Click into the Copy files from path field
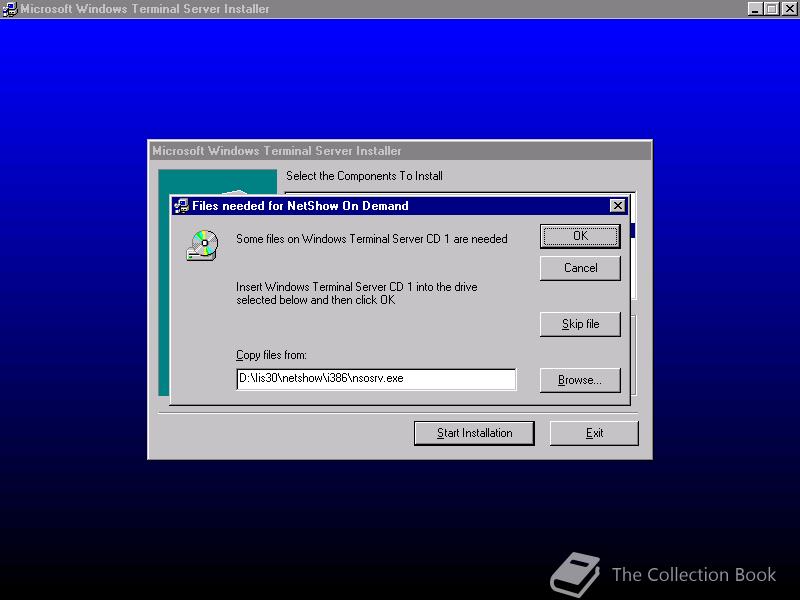The image size is (800, 600). coord(377,379)
